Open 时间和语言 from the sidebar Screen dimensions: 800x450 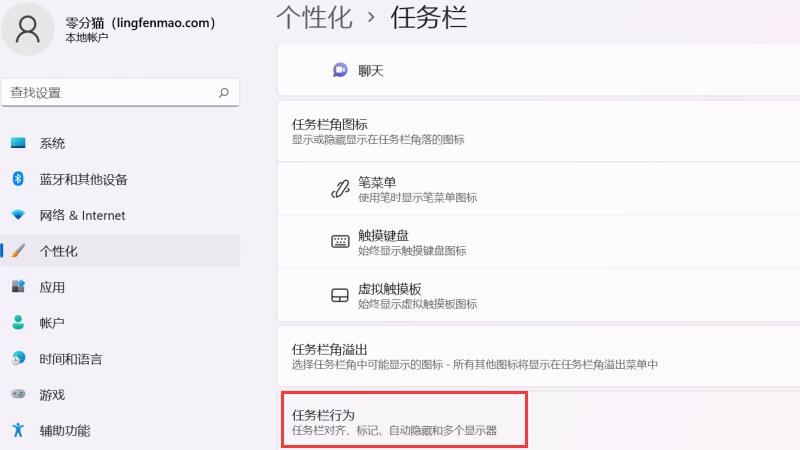click(71, 359)
